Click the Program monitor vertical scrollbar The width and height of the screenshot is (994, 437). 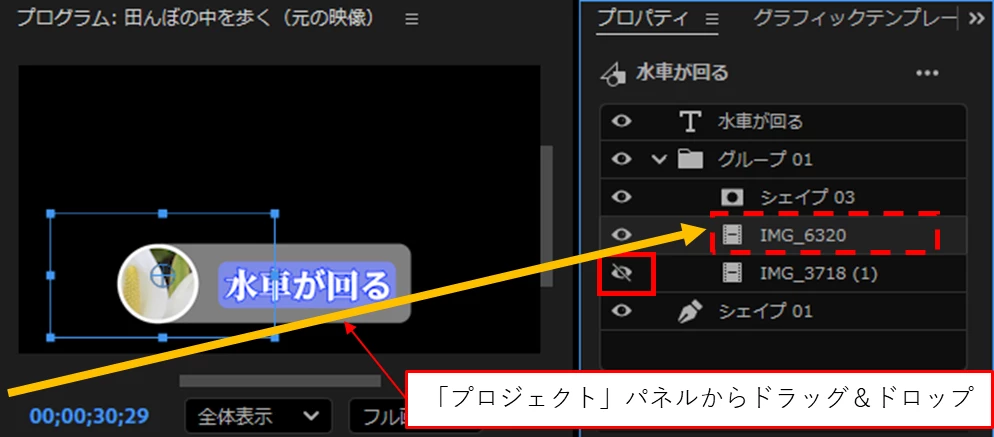coord(546,216)
